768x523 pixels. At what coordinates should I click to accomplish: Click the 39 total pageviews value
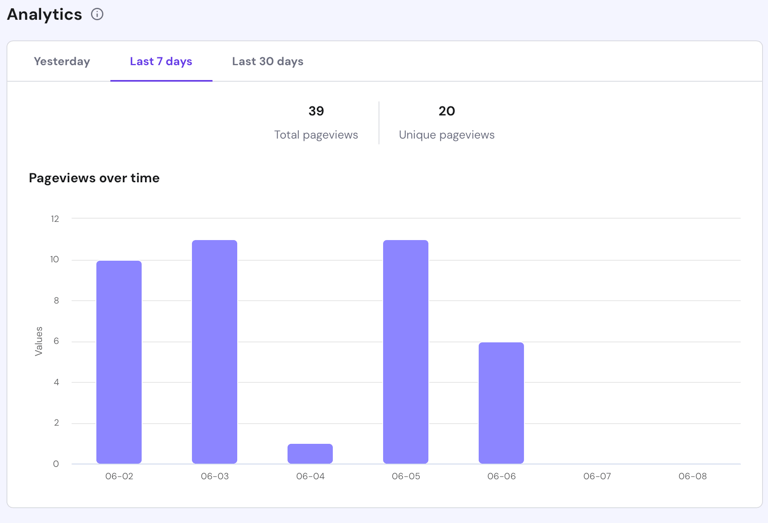(316, 111)
